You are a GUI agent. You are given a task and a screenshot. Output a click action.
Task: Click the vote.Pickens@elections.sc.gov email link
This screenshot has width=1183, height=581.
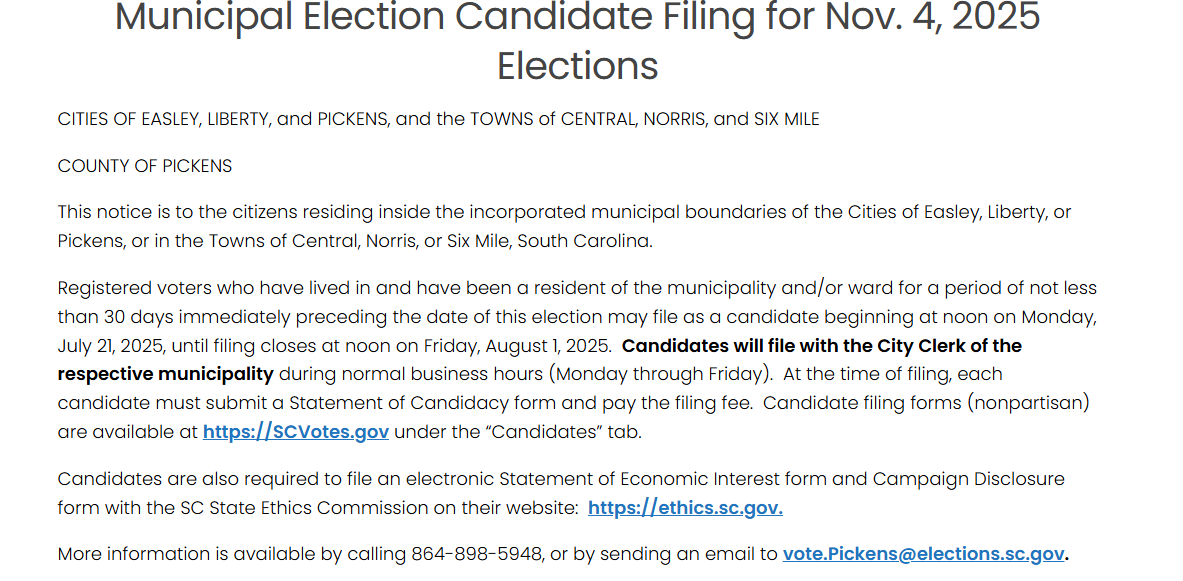[x=923, y=554]
